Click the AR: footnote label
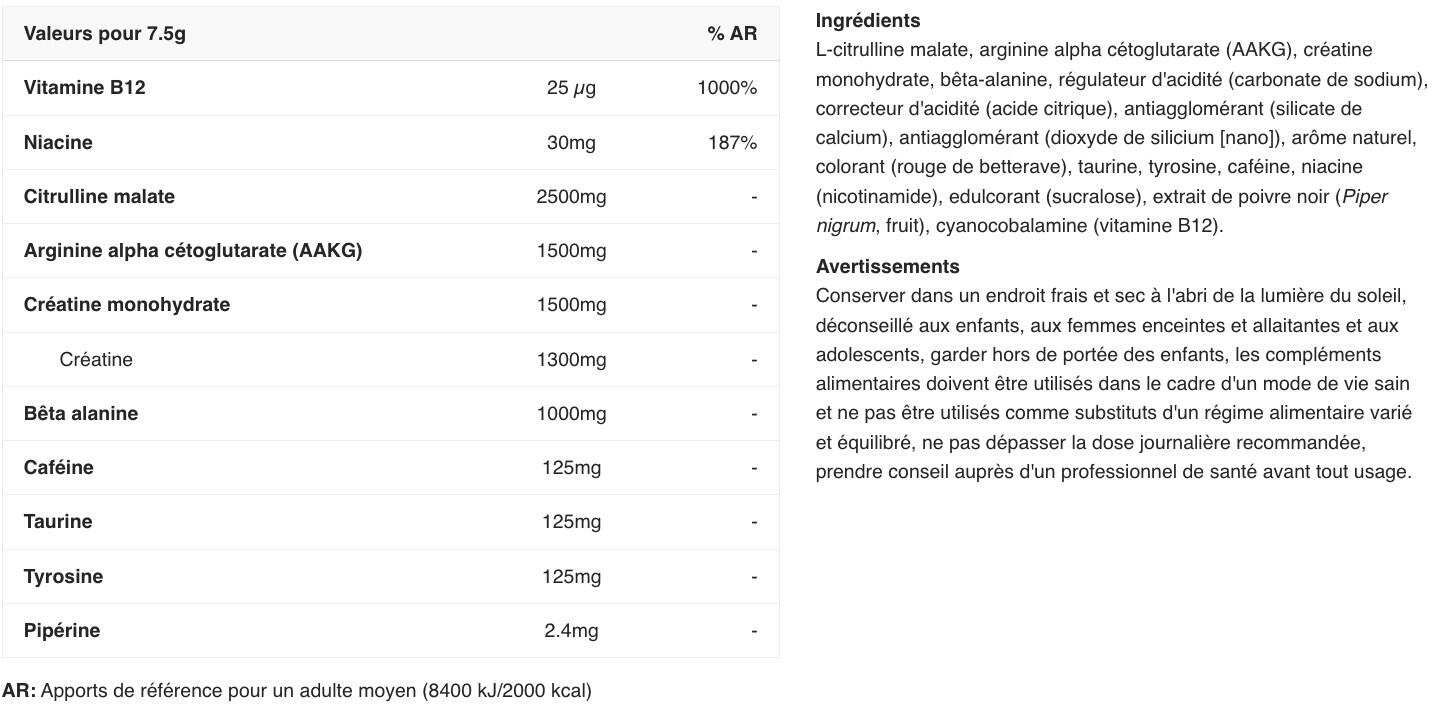The width and height of the screenshot is (1432, 712). pyautogui.click(x=19, y=691)
